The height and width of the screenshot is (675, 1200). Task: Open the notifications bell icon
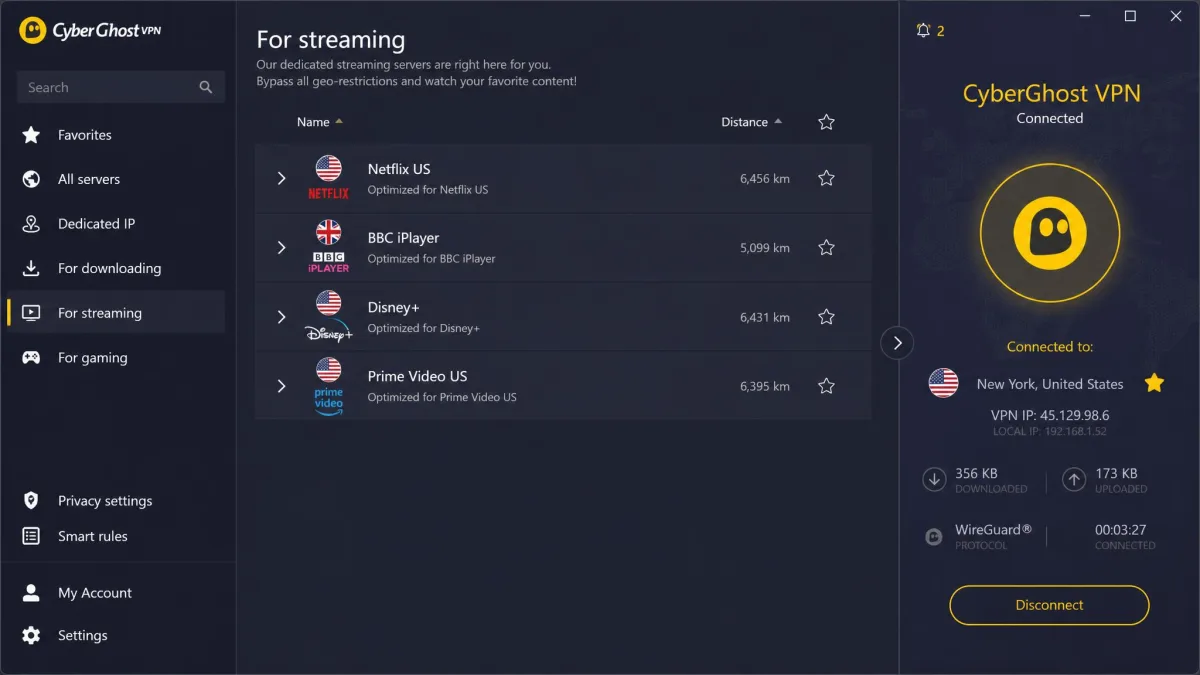click(923, 30)
